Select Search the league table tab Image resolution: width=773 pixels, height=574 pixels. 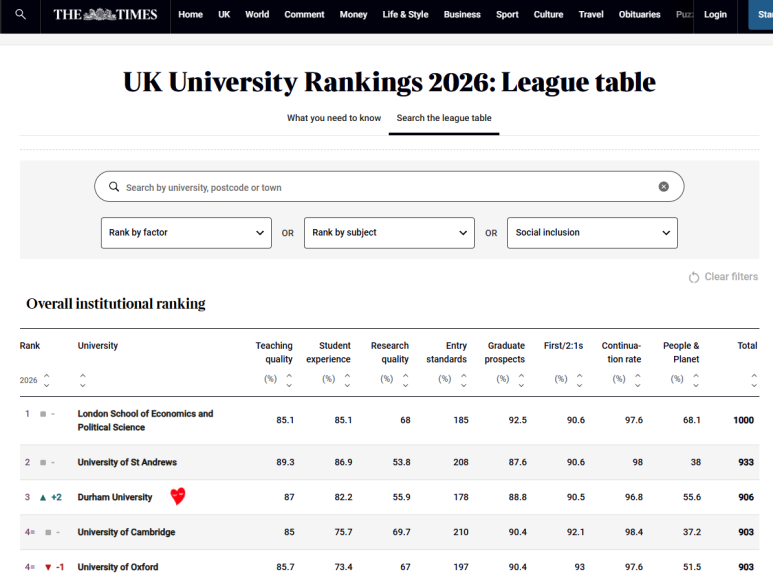point(444,118)
